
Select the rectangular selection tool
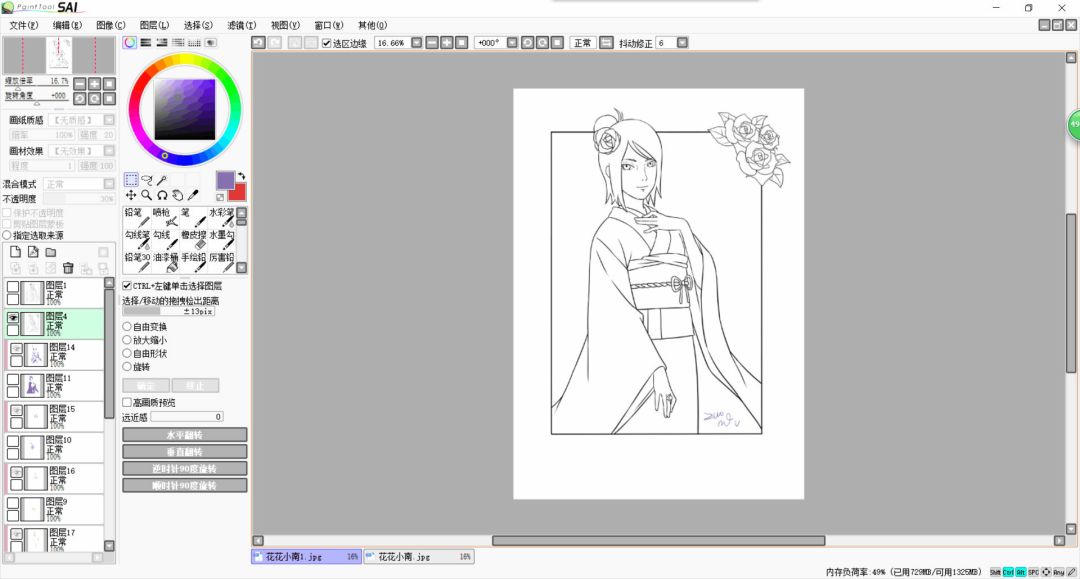[x=131, y=180]
